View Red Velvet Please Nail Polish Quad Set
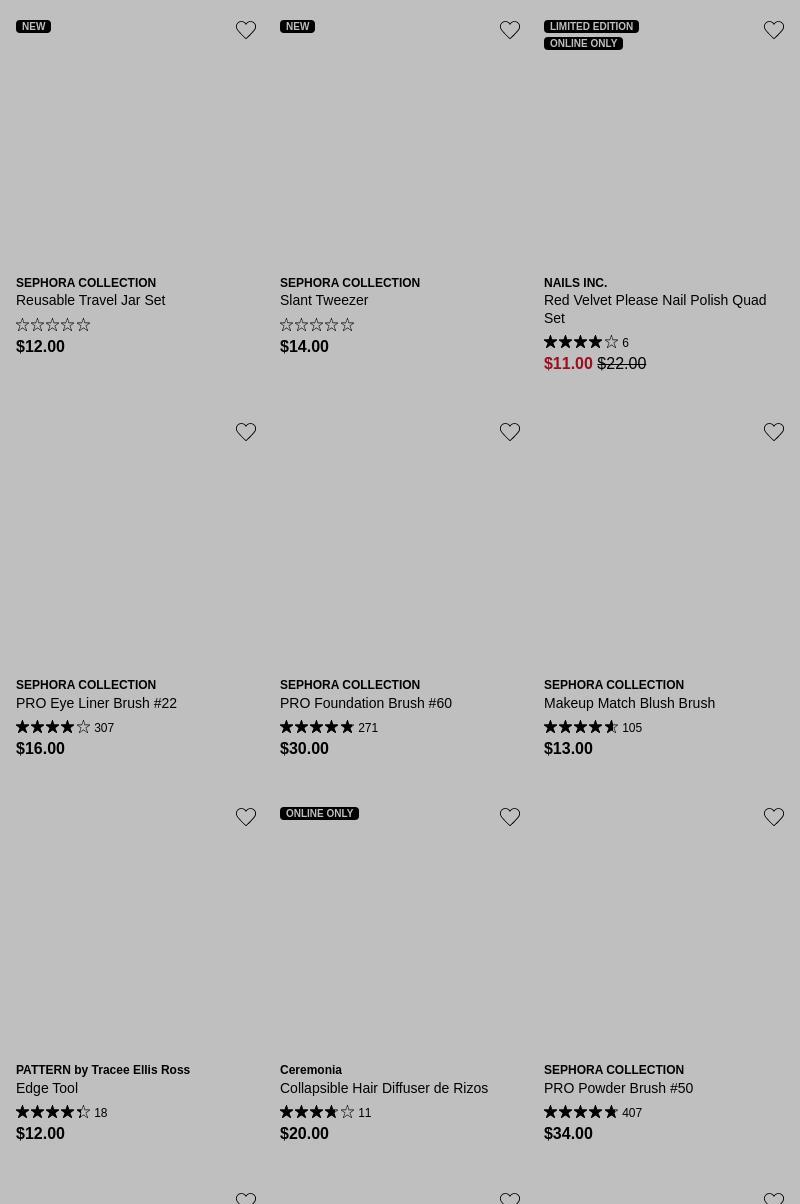This screenshot has height=1204, width=800. (654, 308)
